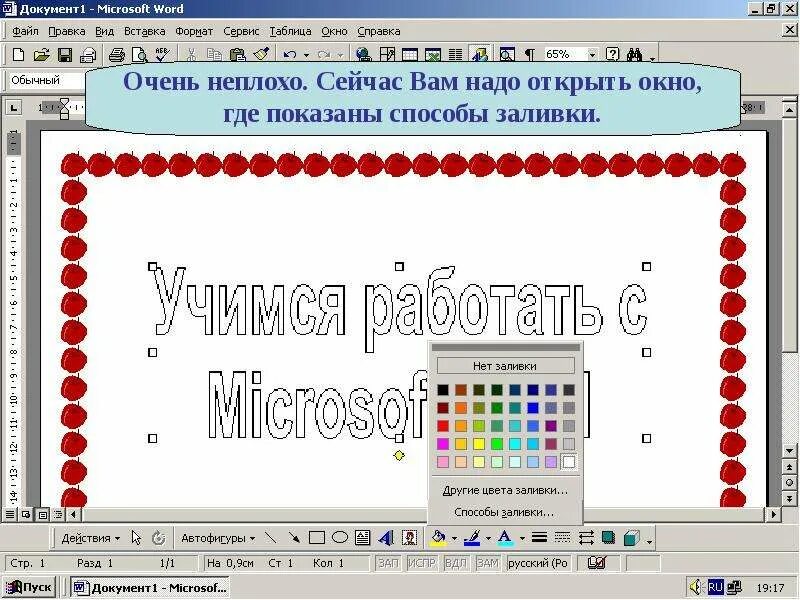Pick the Line drawing tool

271,538
